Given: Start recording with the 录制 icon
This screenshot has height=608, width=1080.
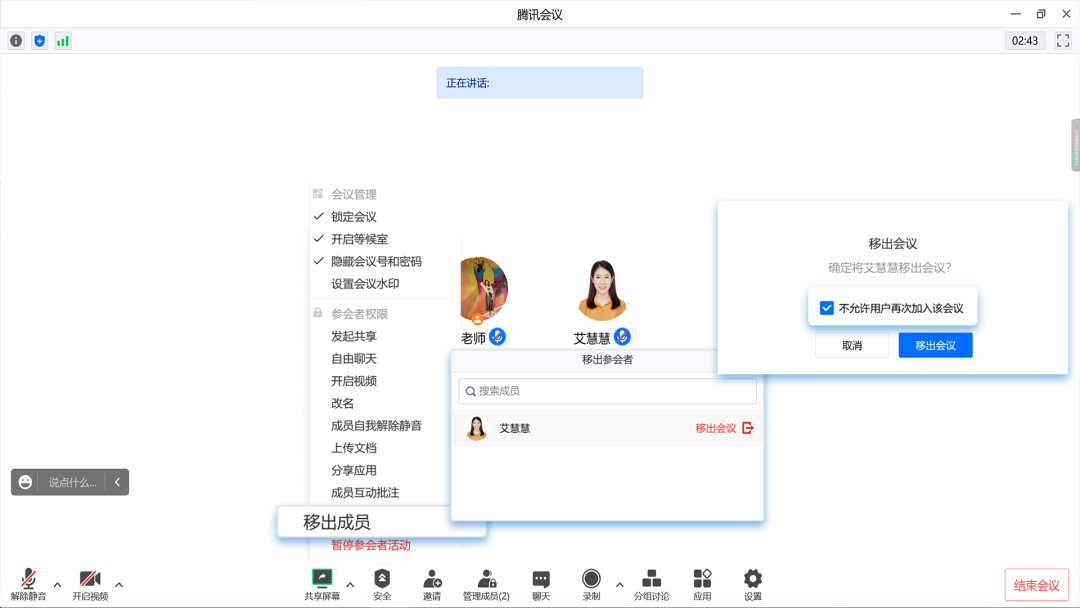Looking at the screenshot, I should [x=591, y=580].
